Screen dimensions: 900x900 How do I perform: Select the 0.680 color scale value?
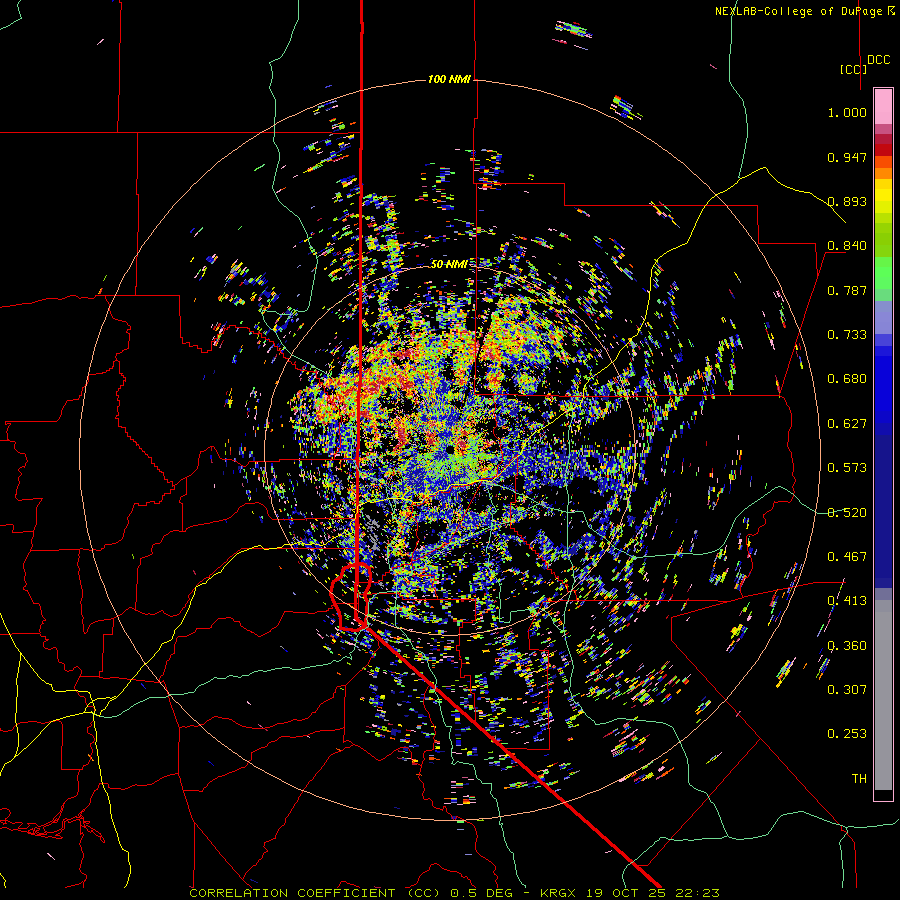(x=847, y=379)
